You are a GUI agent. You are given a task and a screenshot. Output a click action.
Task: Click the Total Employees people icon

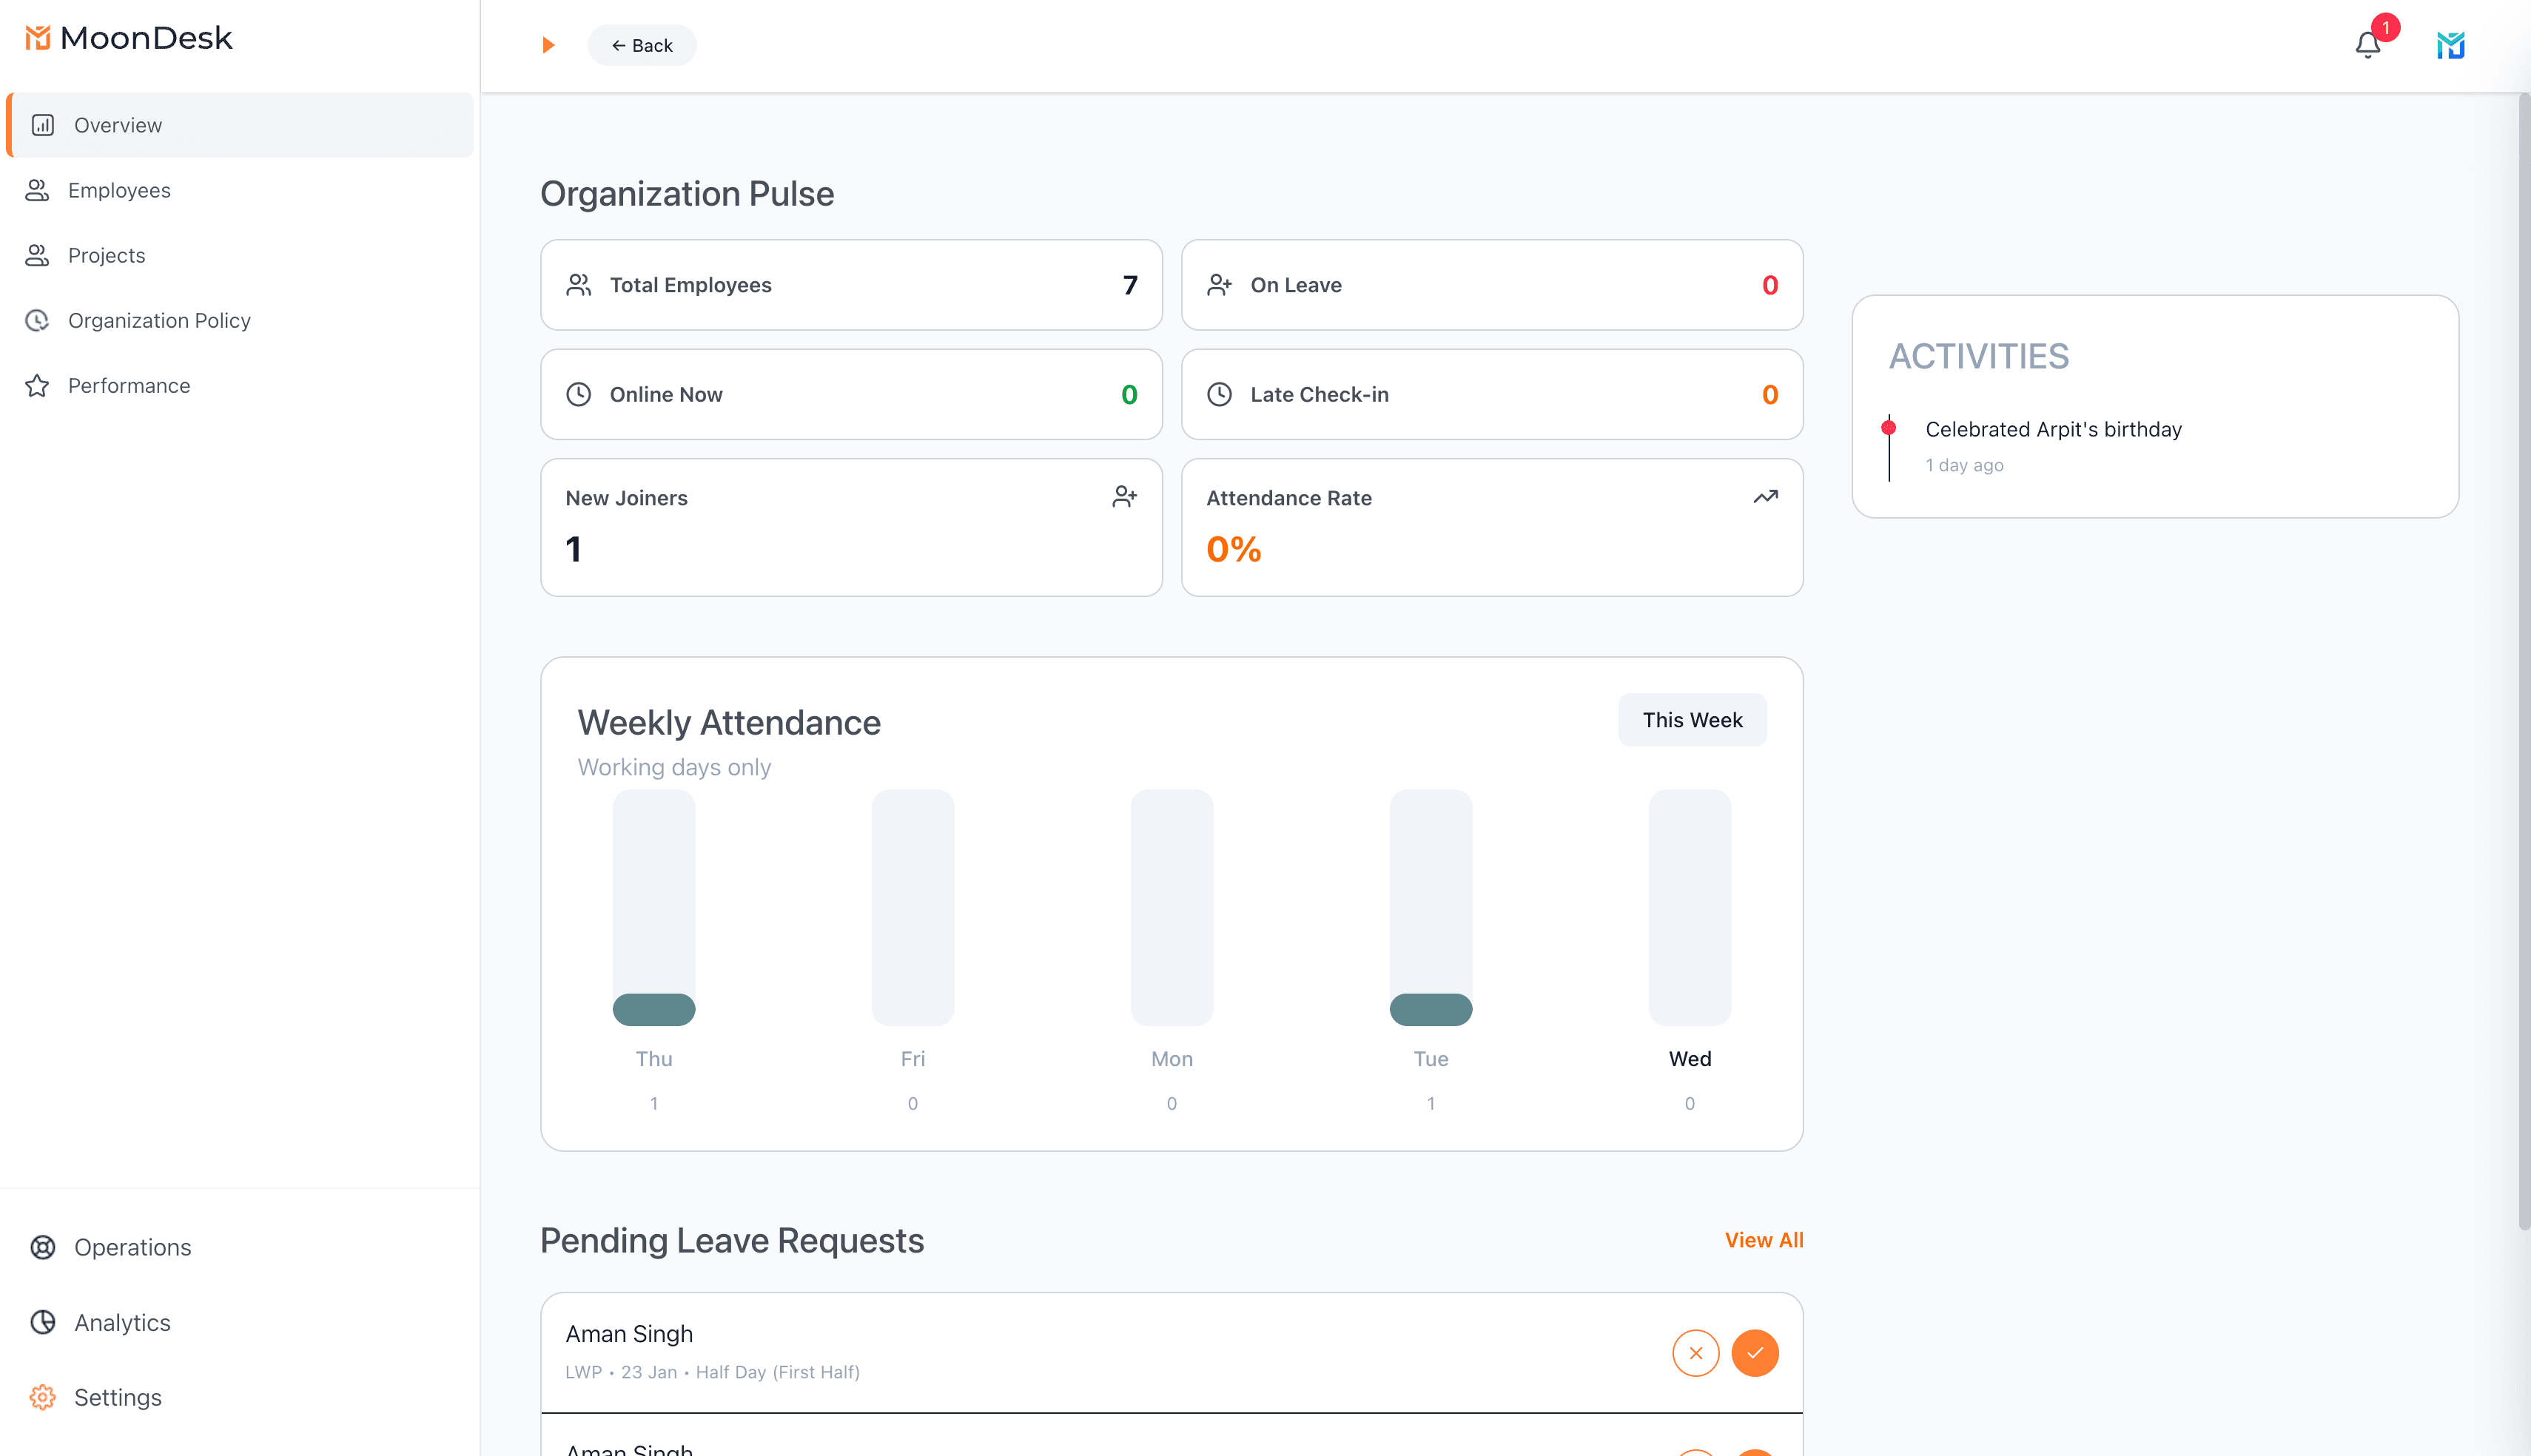pyautogui.click(x=578, y=285)
